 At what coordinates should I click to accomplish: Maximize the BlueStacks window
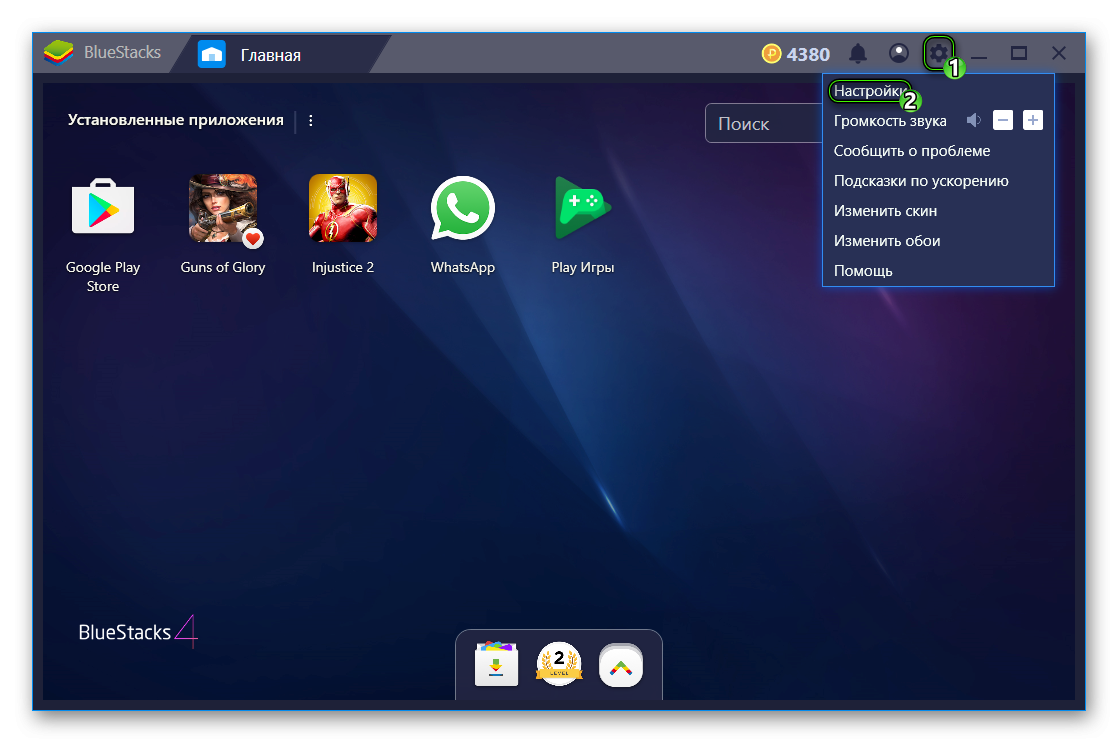tap(1019, 53)
